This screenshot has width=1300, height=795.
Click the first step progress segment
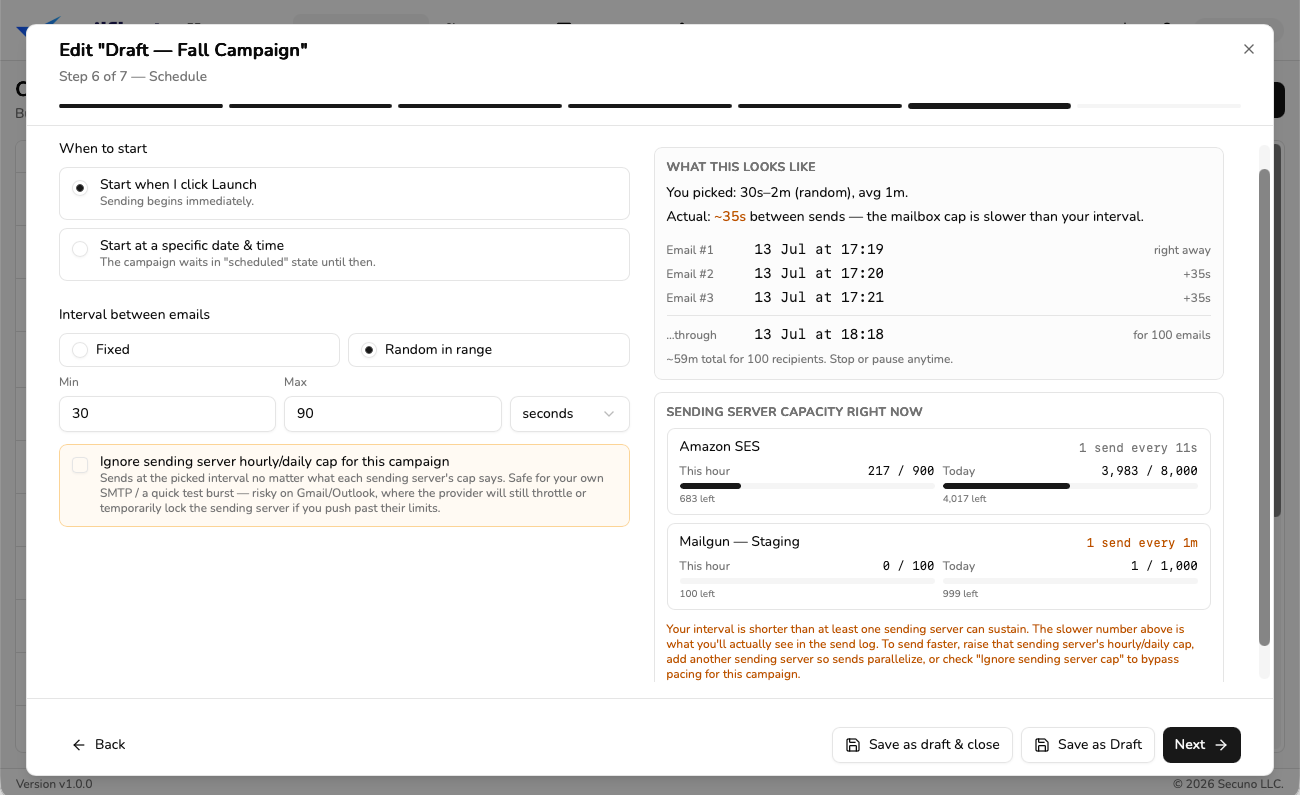tap(140, 105)
